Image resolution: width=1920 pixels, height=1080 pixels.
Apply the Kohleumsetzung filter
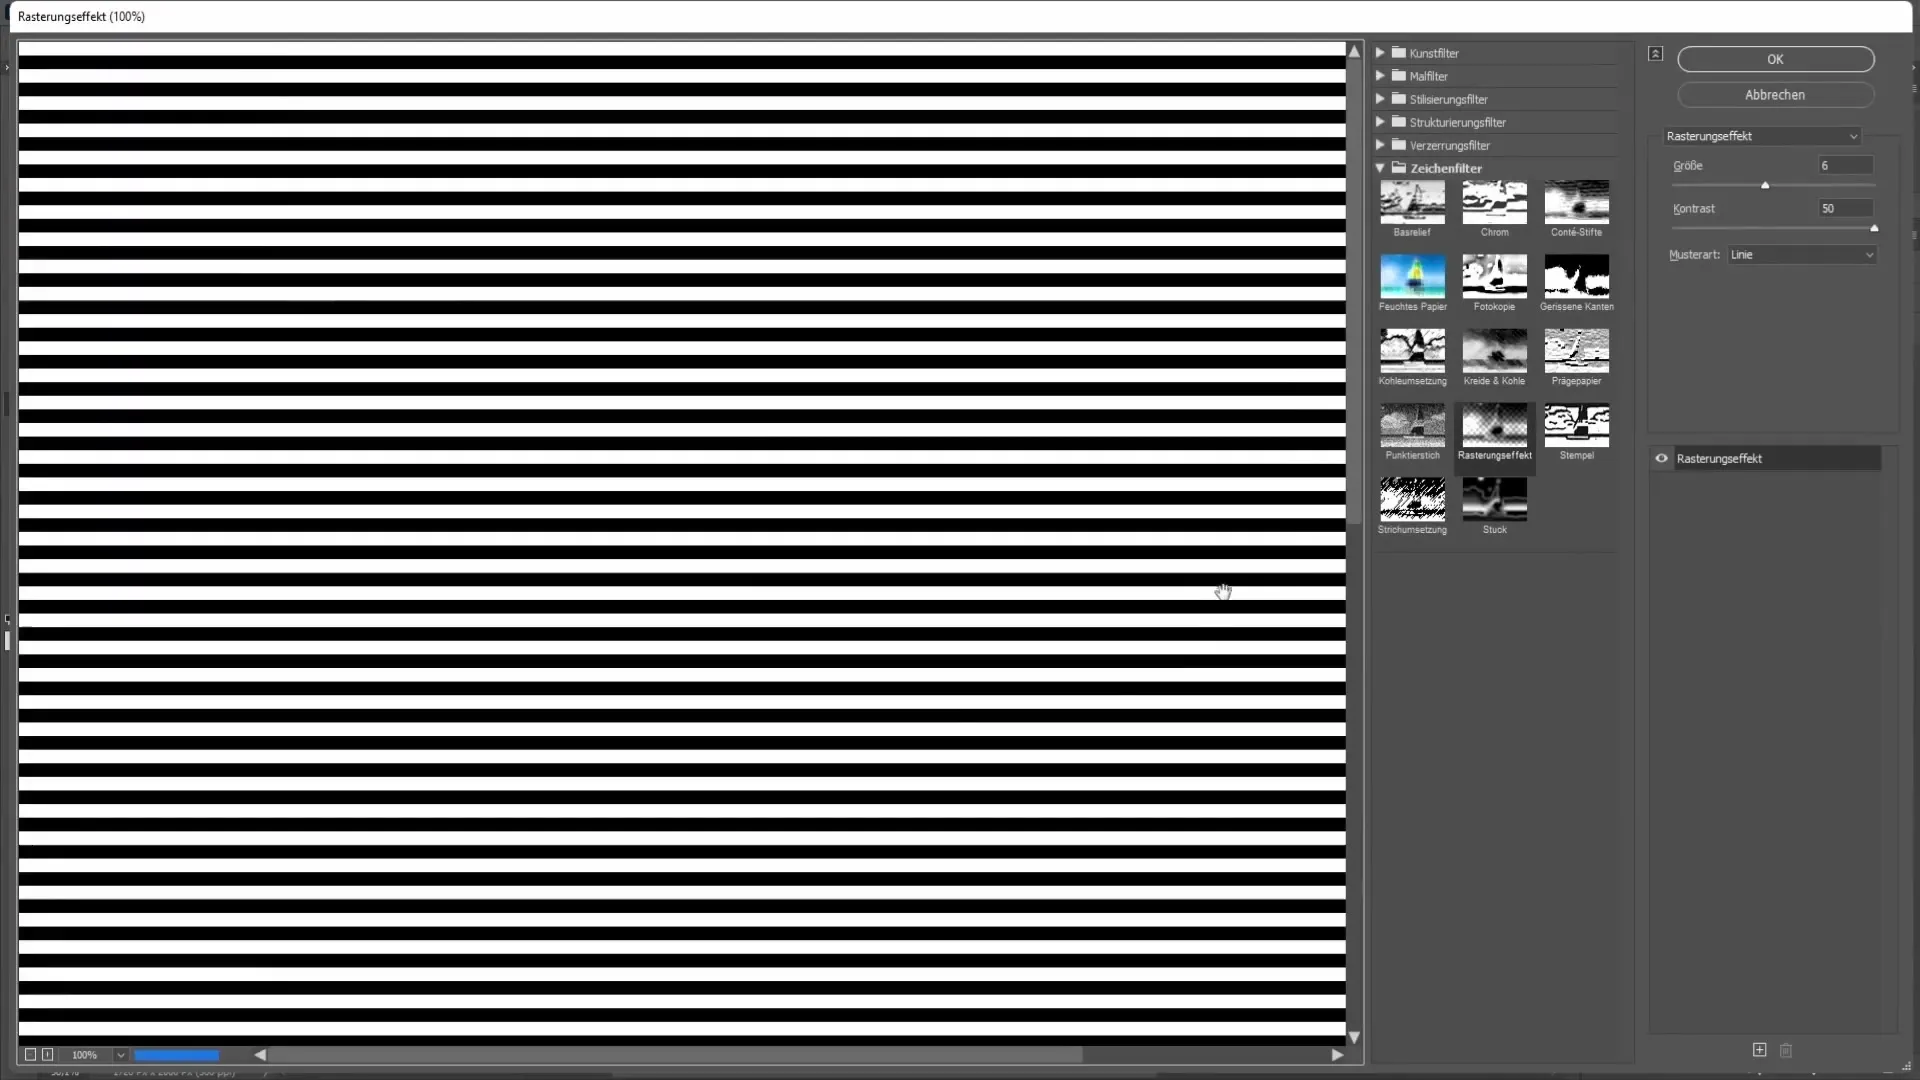[1412, 351]
